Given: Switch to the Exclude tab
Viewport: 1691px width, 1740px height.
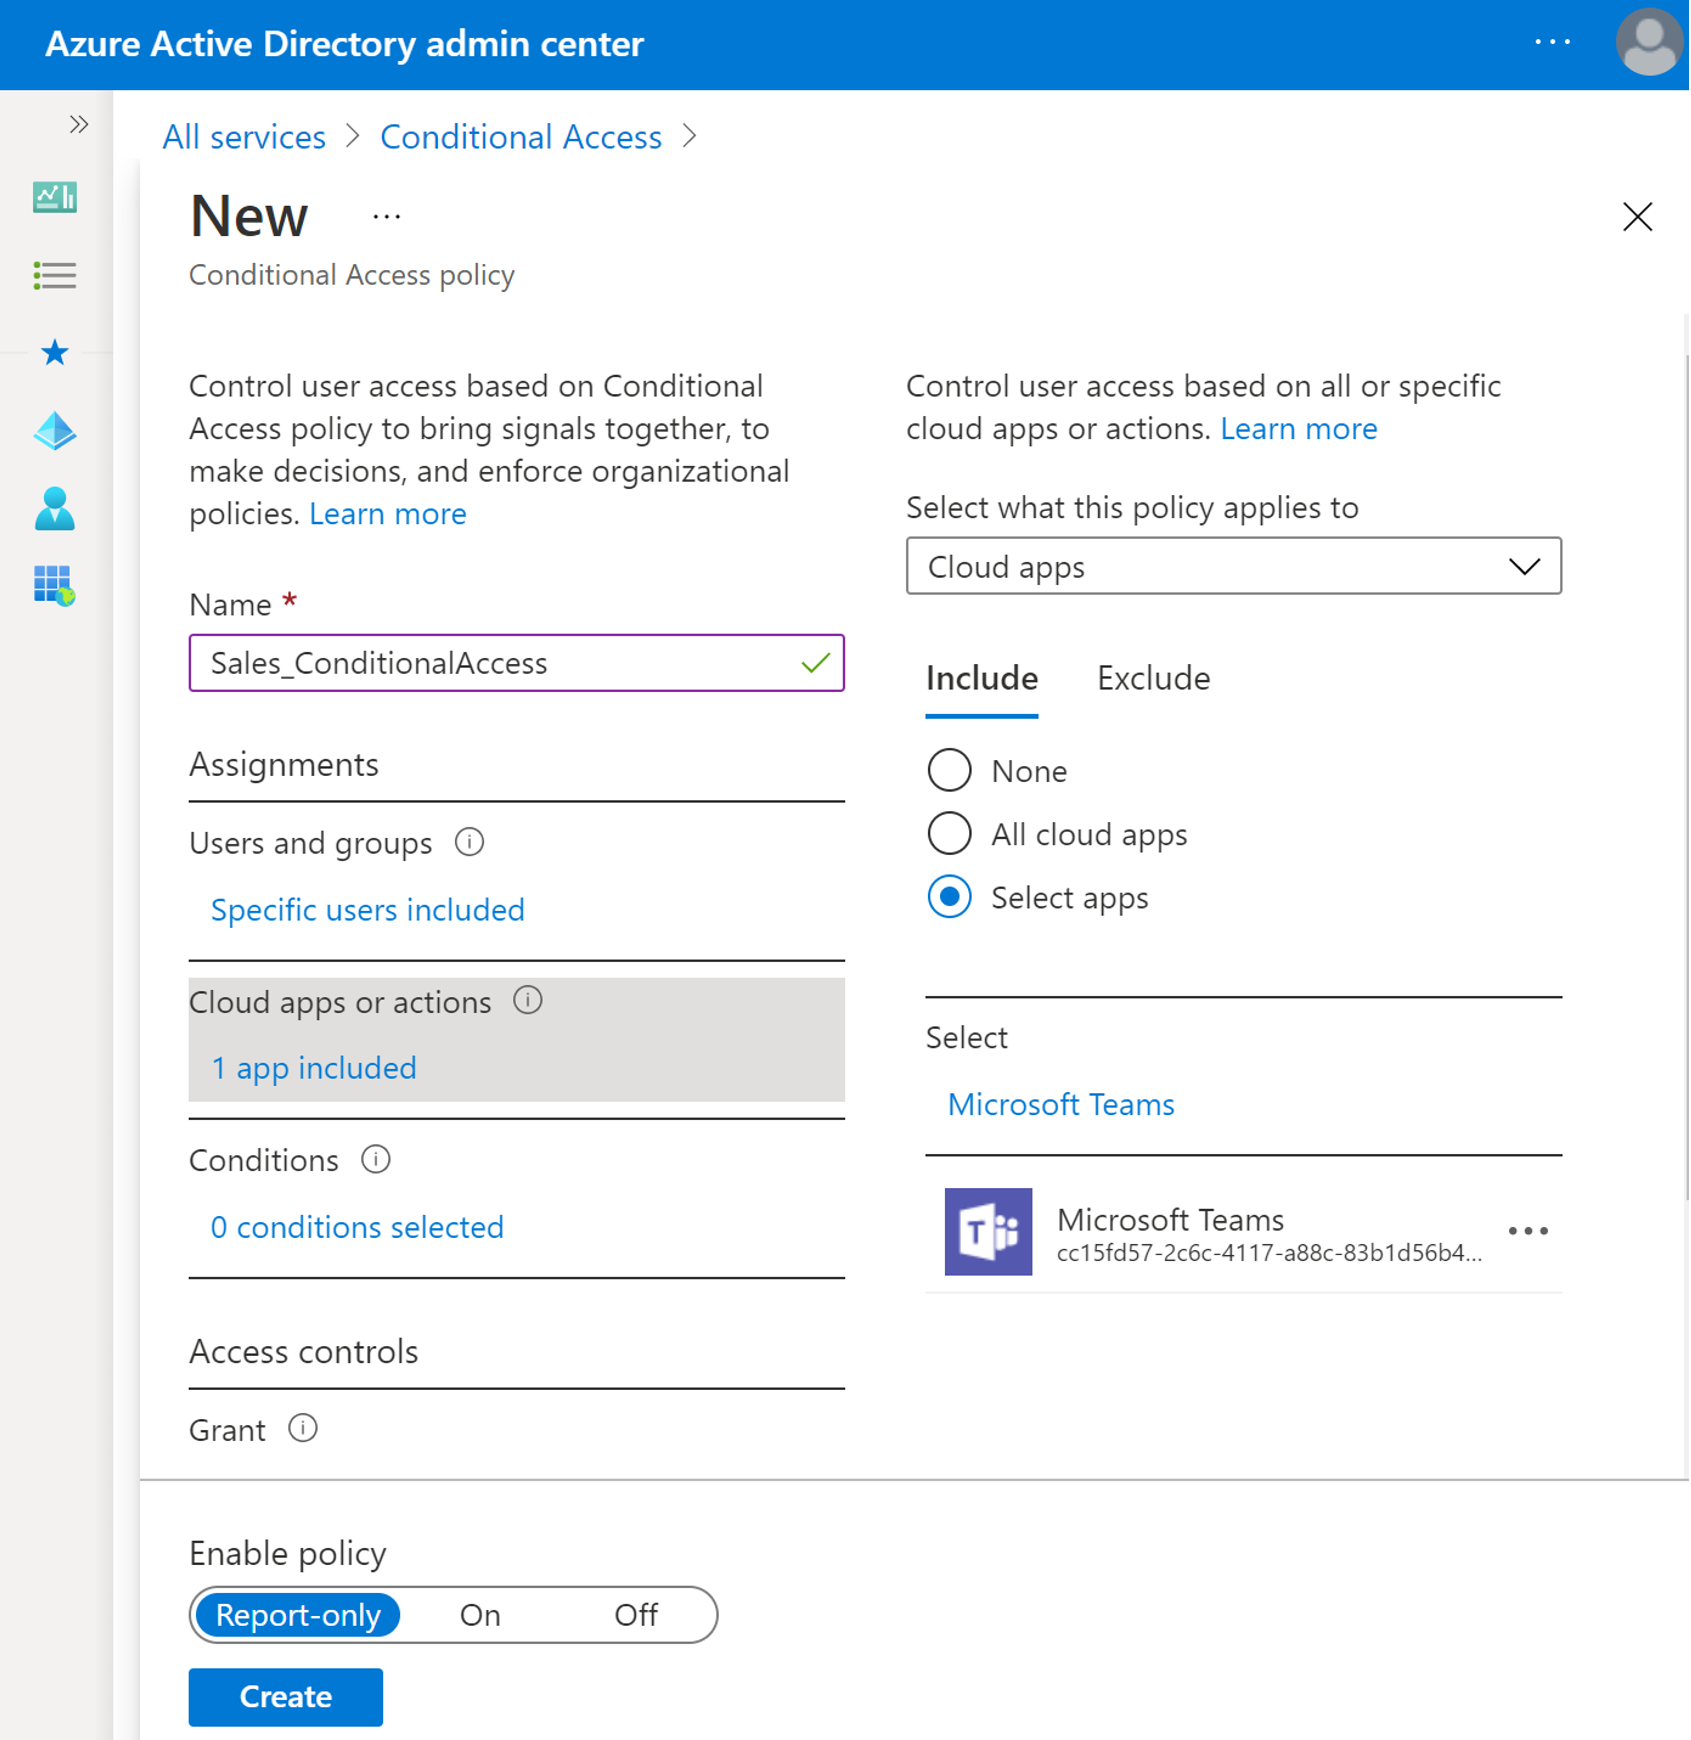Looking at the screenshot, I should click(1152, 678).
